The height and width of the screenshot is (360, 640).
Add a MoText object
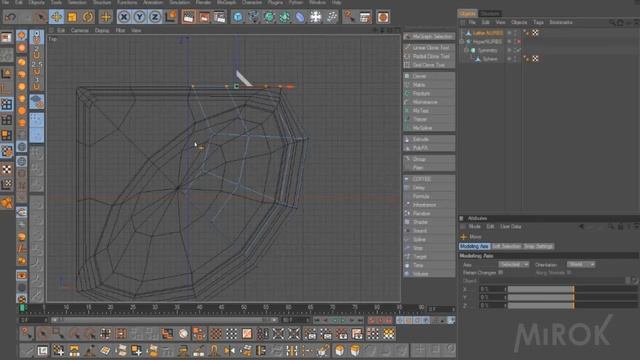coord(429,111)
